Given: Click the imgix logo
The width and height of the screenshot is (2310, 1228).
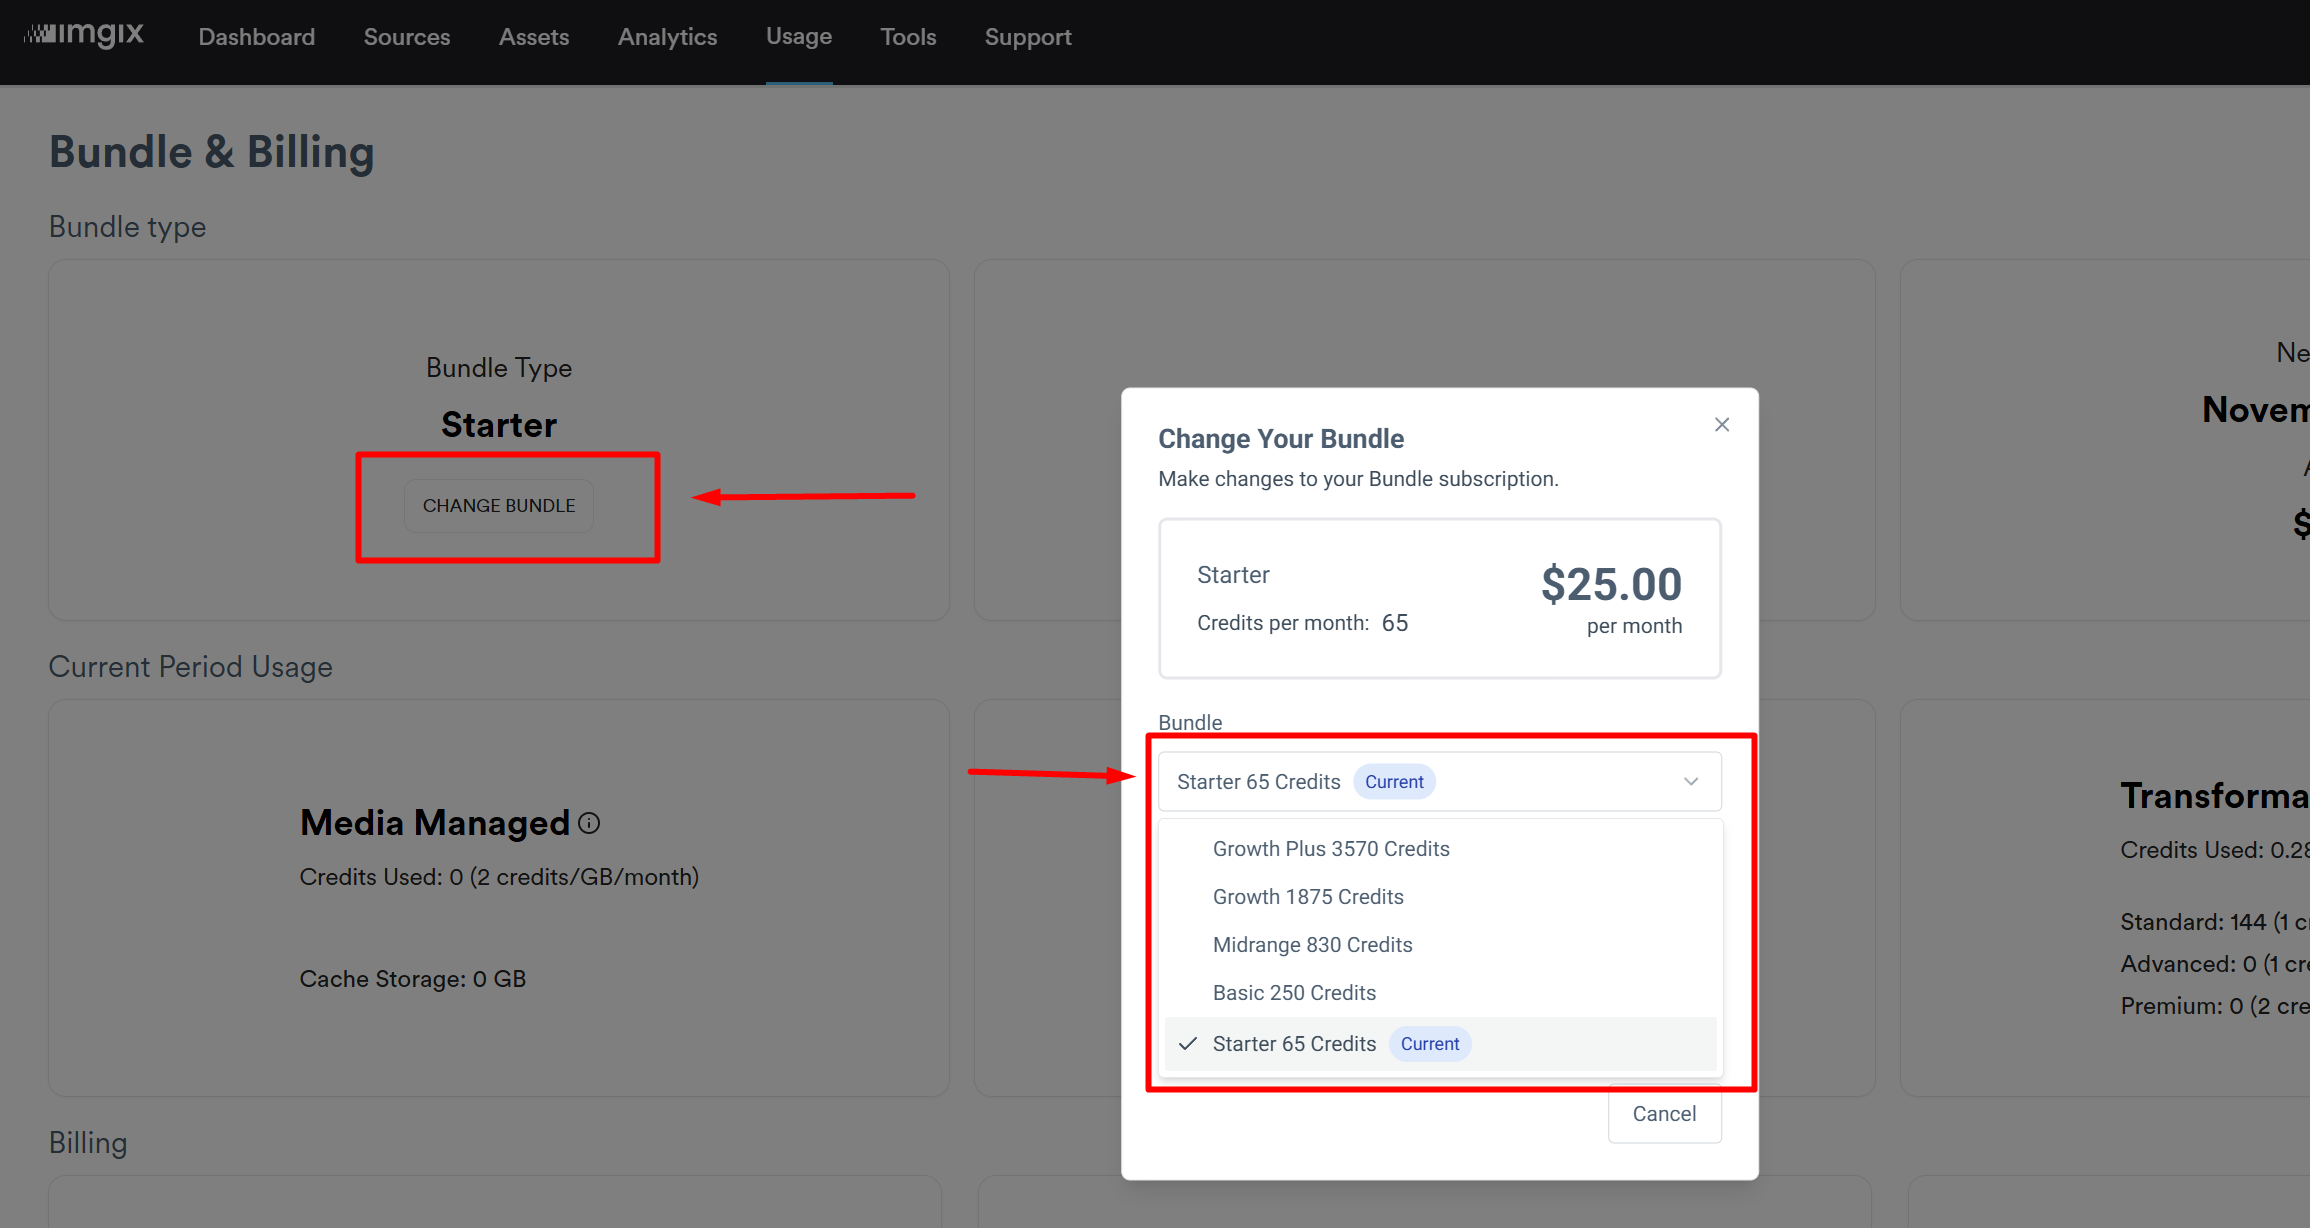Looking at the screenshot, I should click(x=84, y=35).
